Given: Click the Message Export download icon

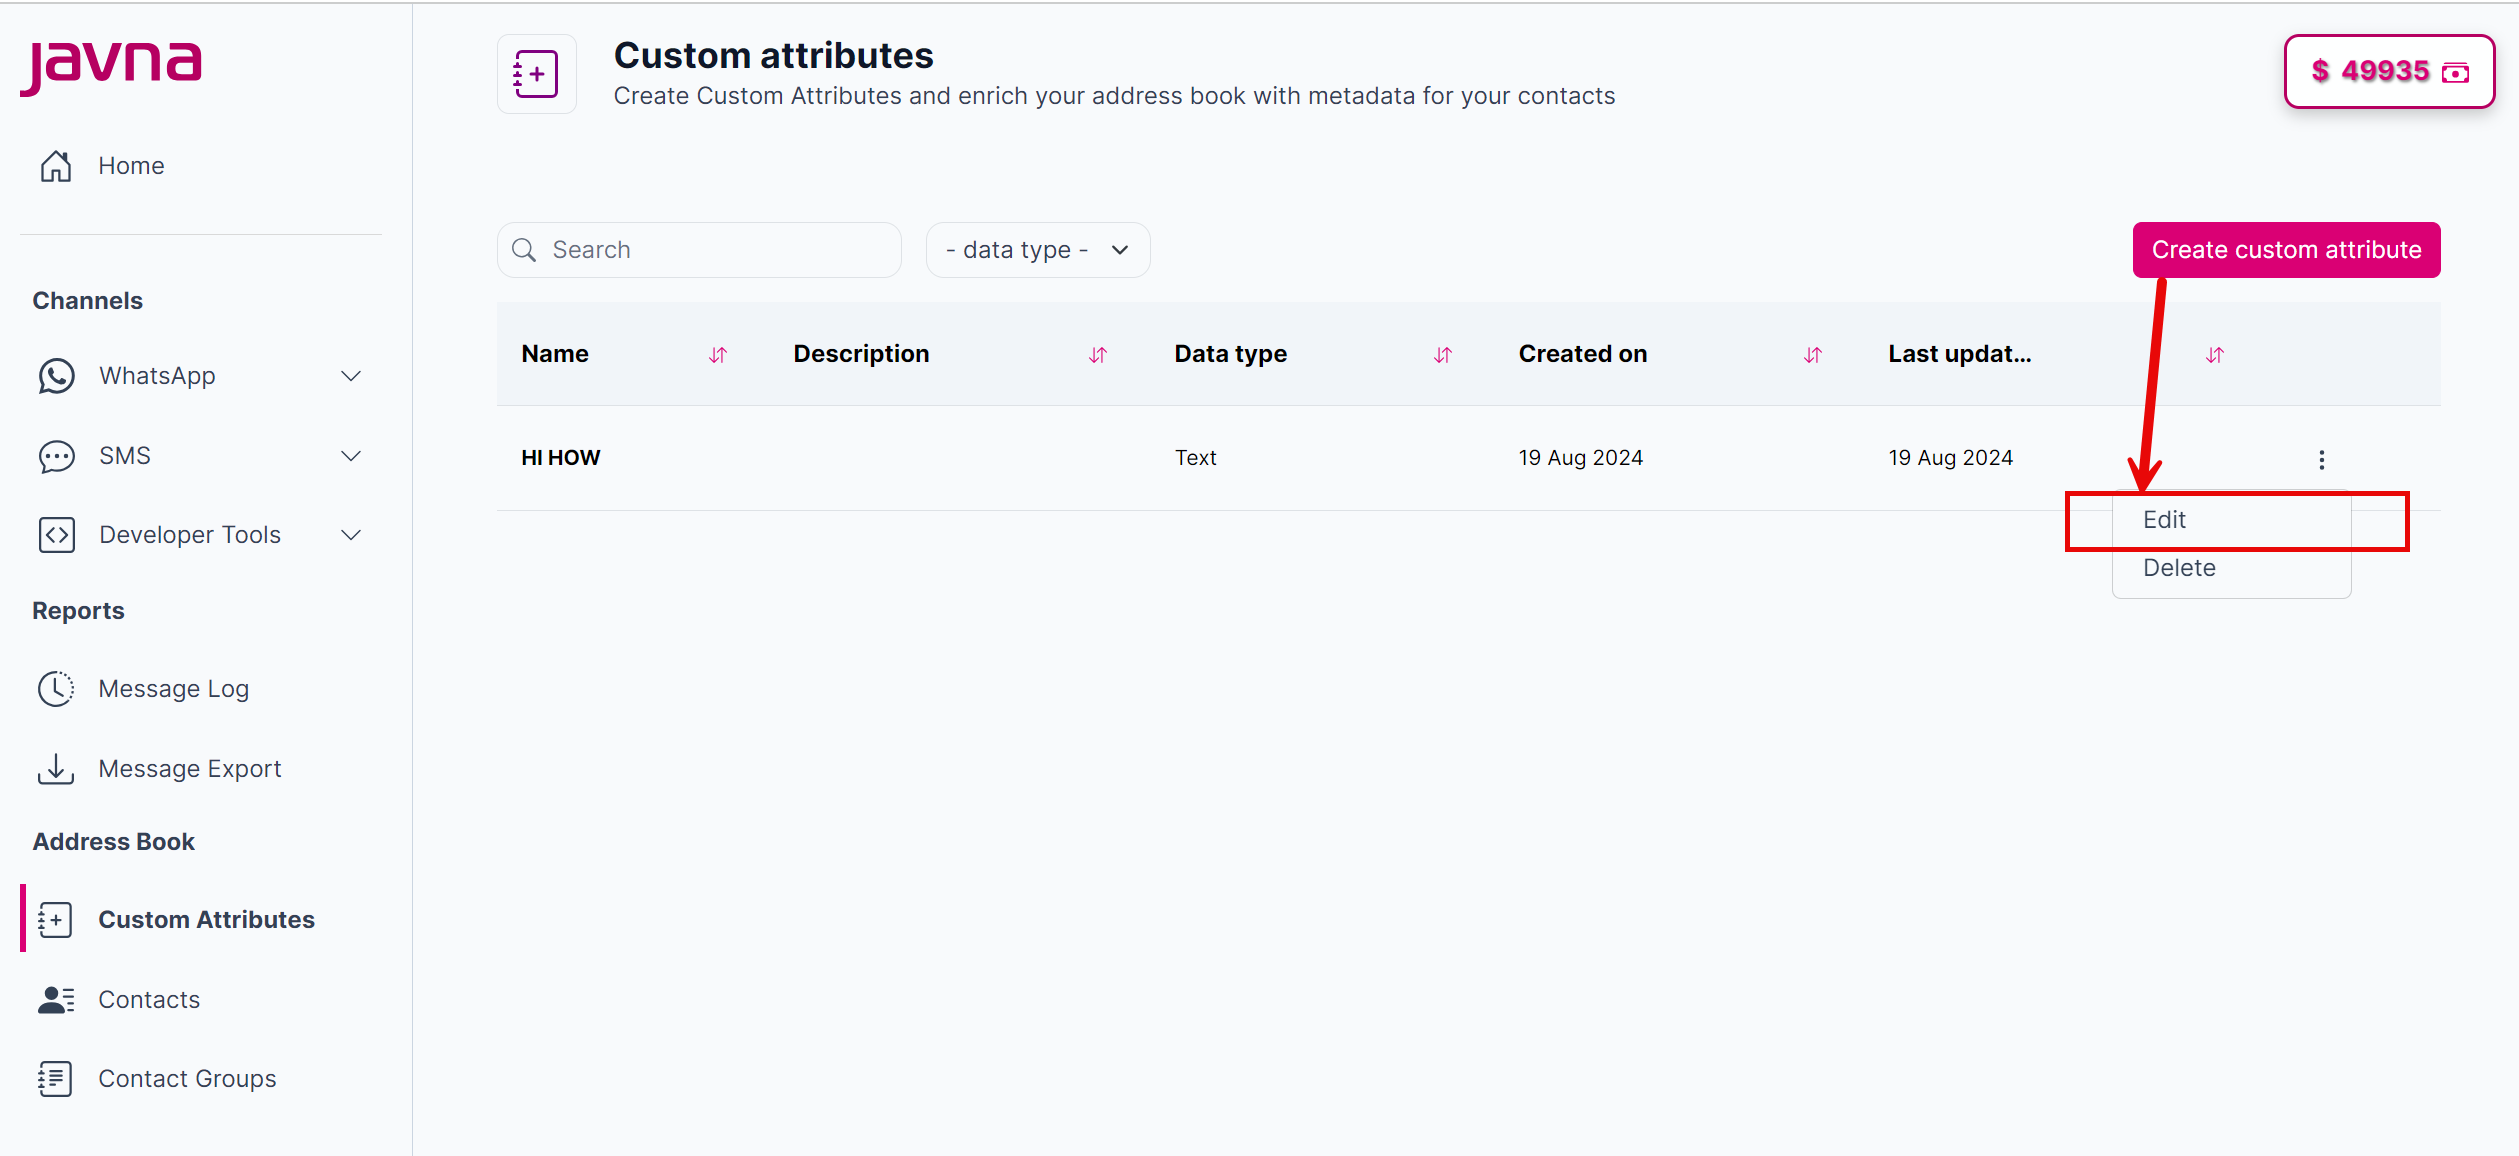Looking at the screenshot, I should pos(56,769).
